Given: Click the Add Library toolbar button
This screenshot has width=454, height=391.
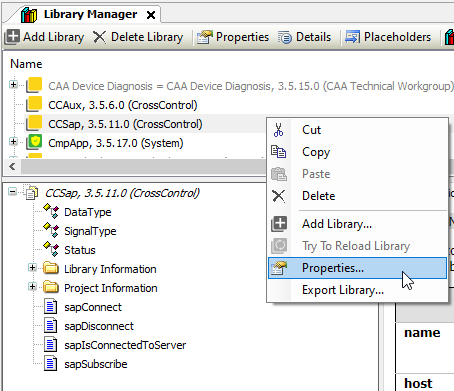Looking at the screenshot, I should click(45, 37).
